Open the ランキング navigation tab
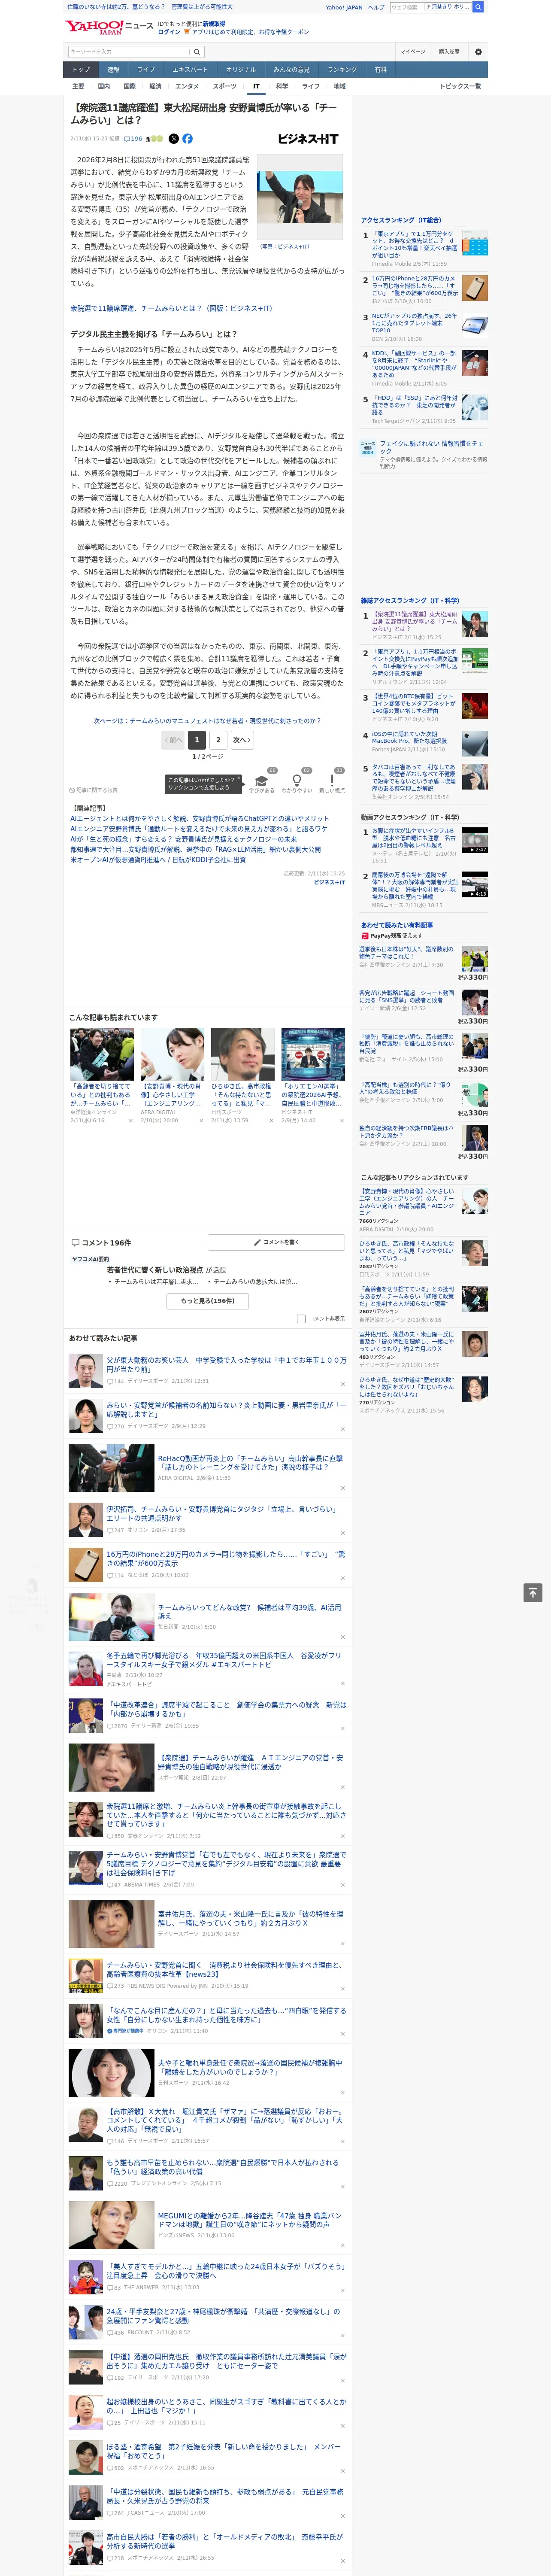This screenshot has width=551, height=2576. [x=342, y=70]
